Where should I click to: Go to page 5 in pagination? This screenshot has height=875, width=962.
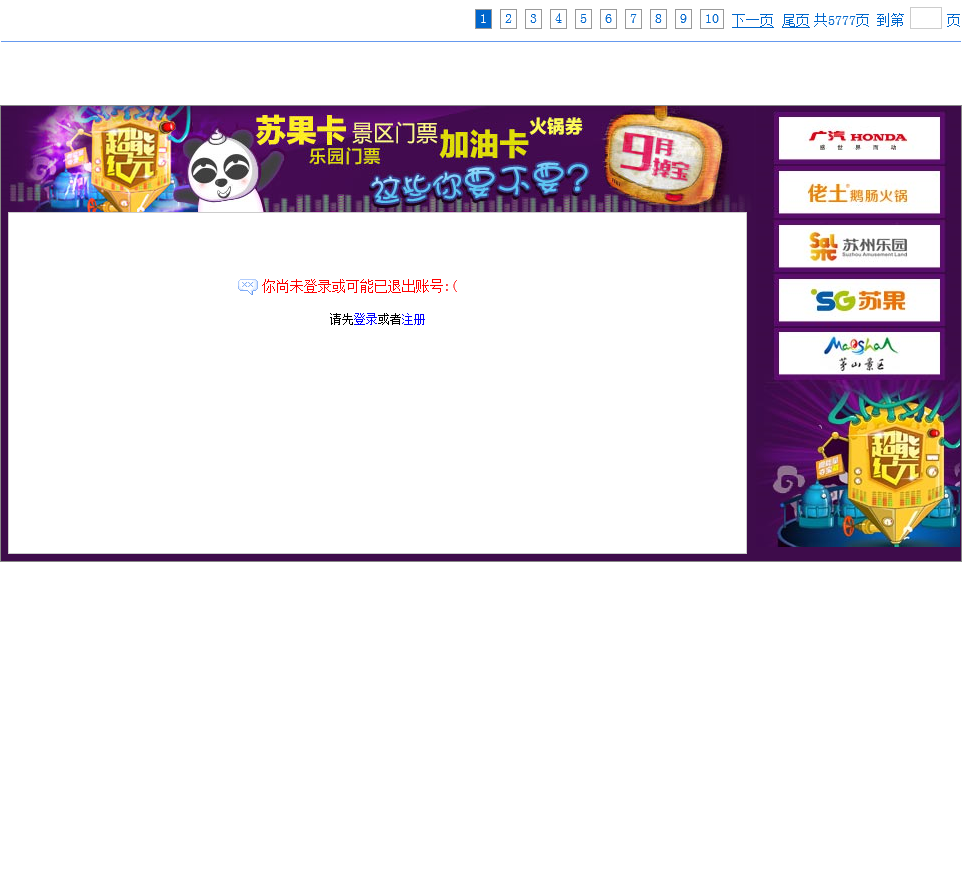tap(583, 19)
